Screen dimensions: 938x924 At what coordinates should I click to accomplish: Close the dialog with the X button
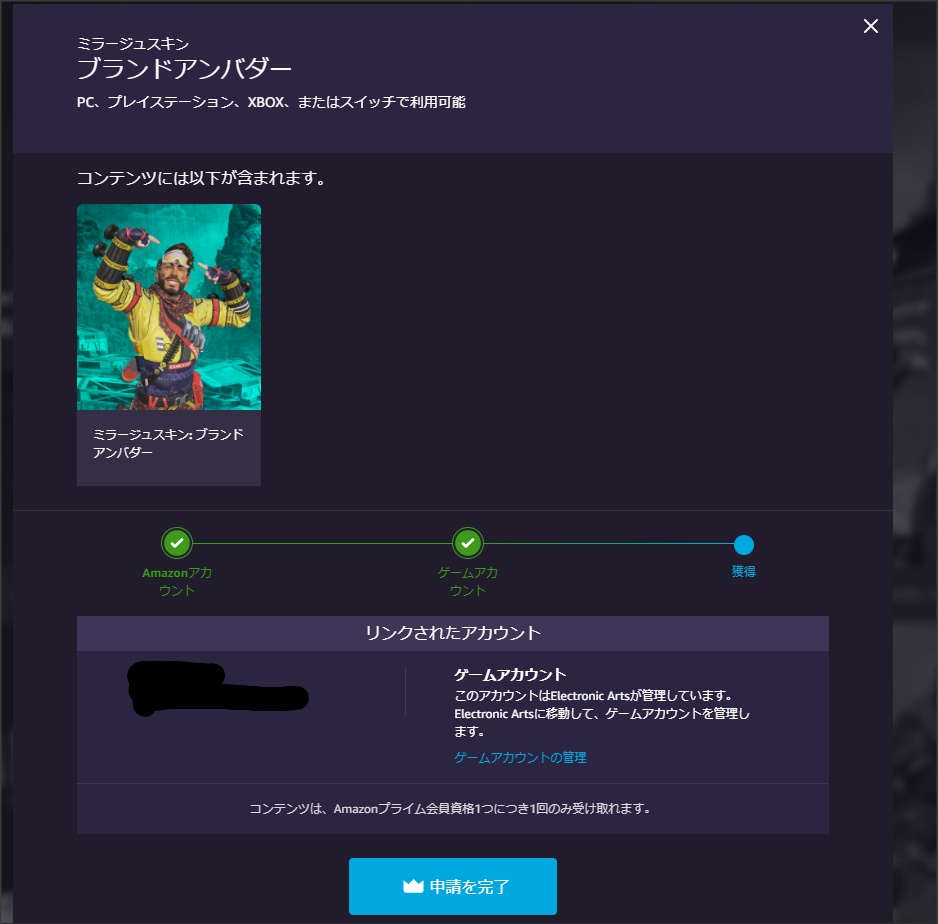[870, 26]
